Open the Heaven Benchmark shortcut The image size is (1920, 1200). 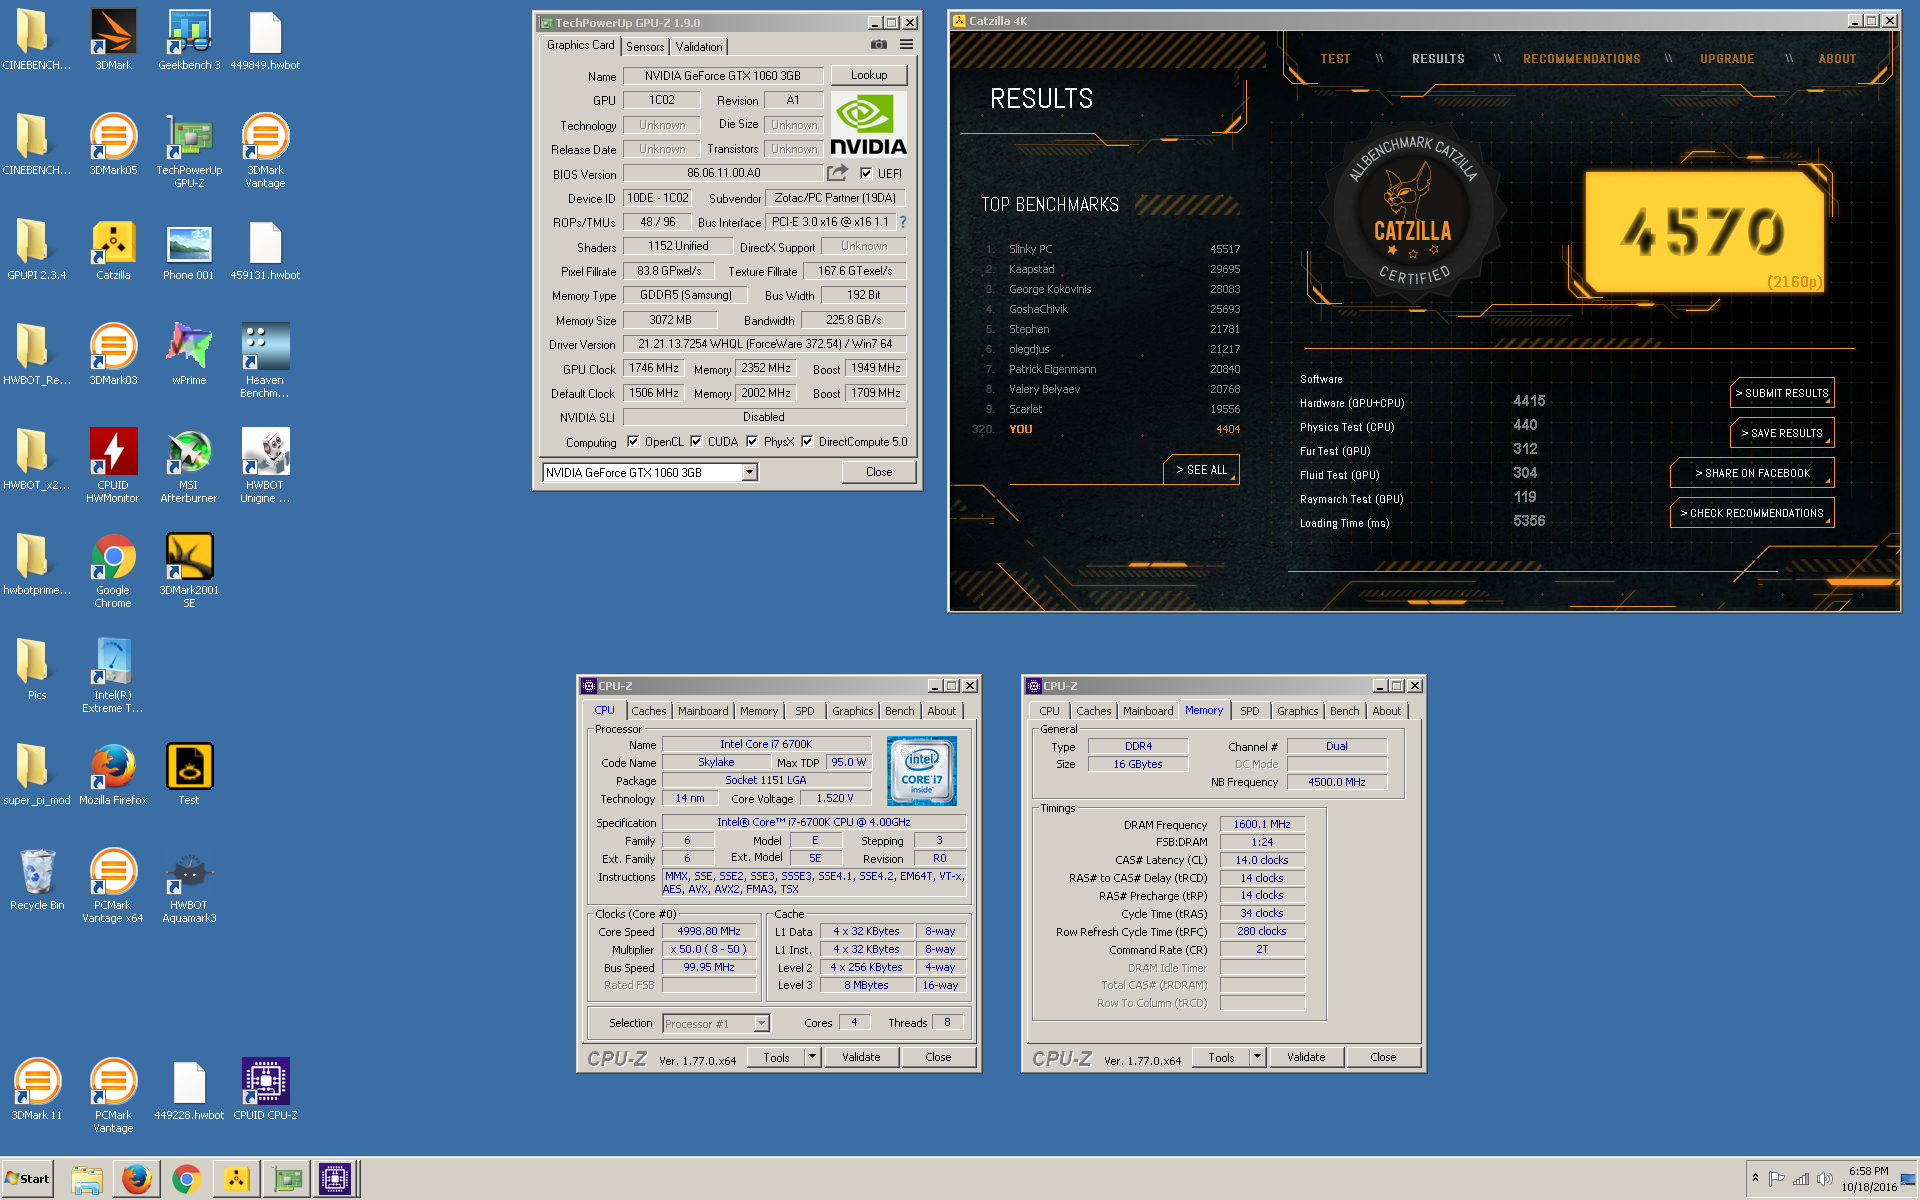coord(265,362)
